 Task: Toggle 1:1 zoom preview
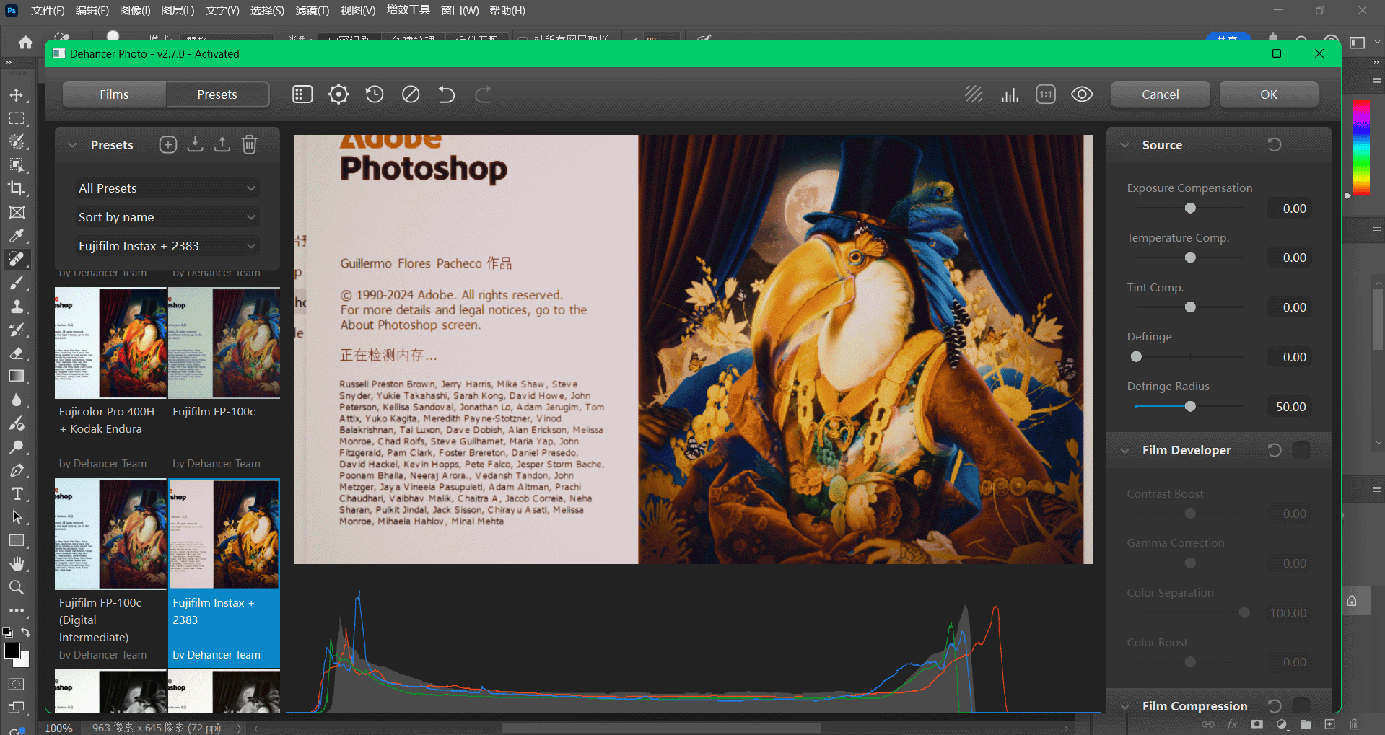[x=1045, y=94]
